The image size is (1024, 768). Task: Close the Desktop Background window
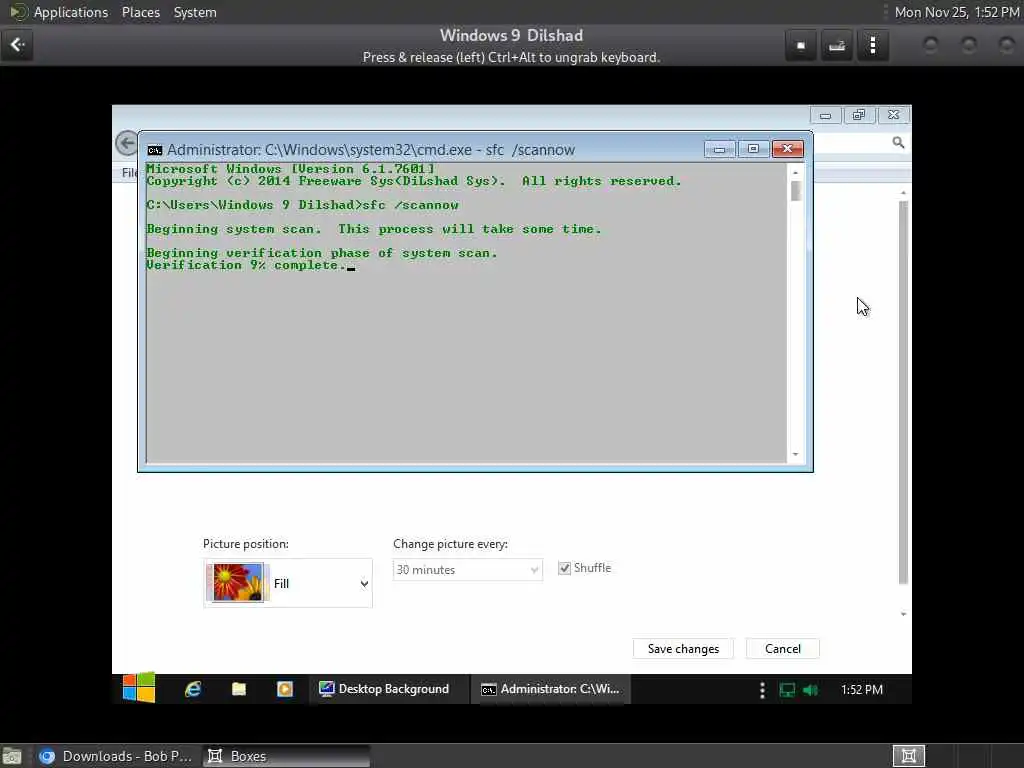point(893,115)
